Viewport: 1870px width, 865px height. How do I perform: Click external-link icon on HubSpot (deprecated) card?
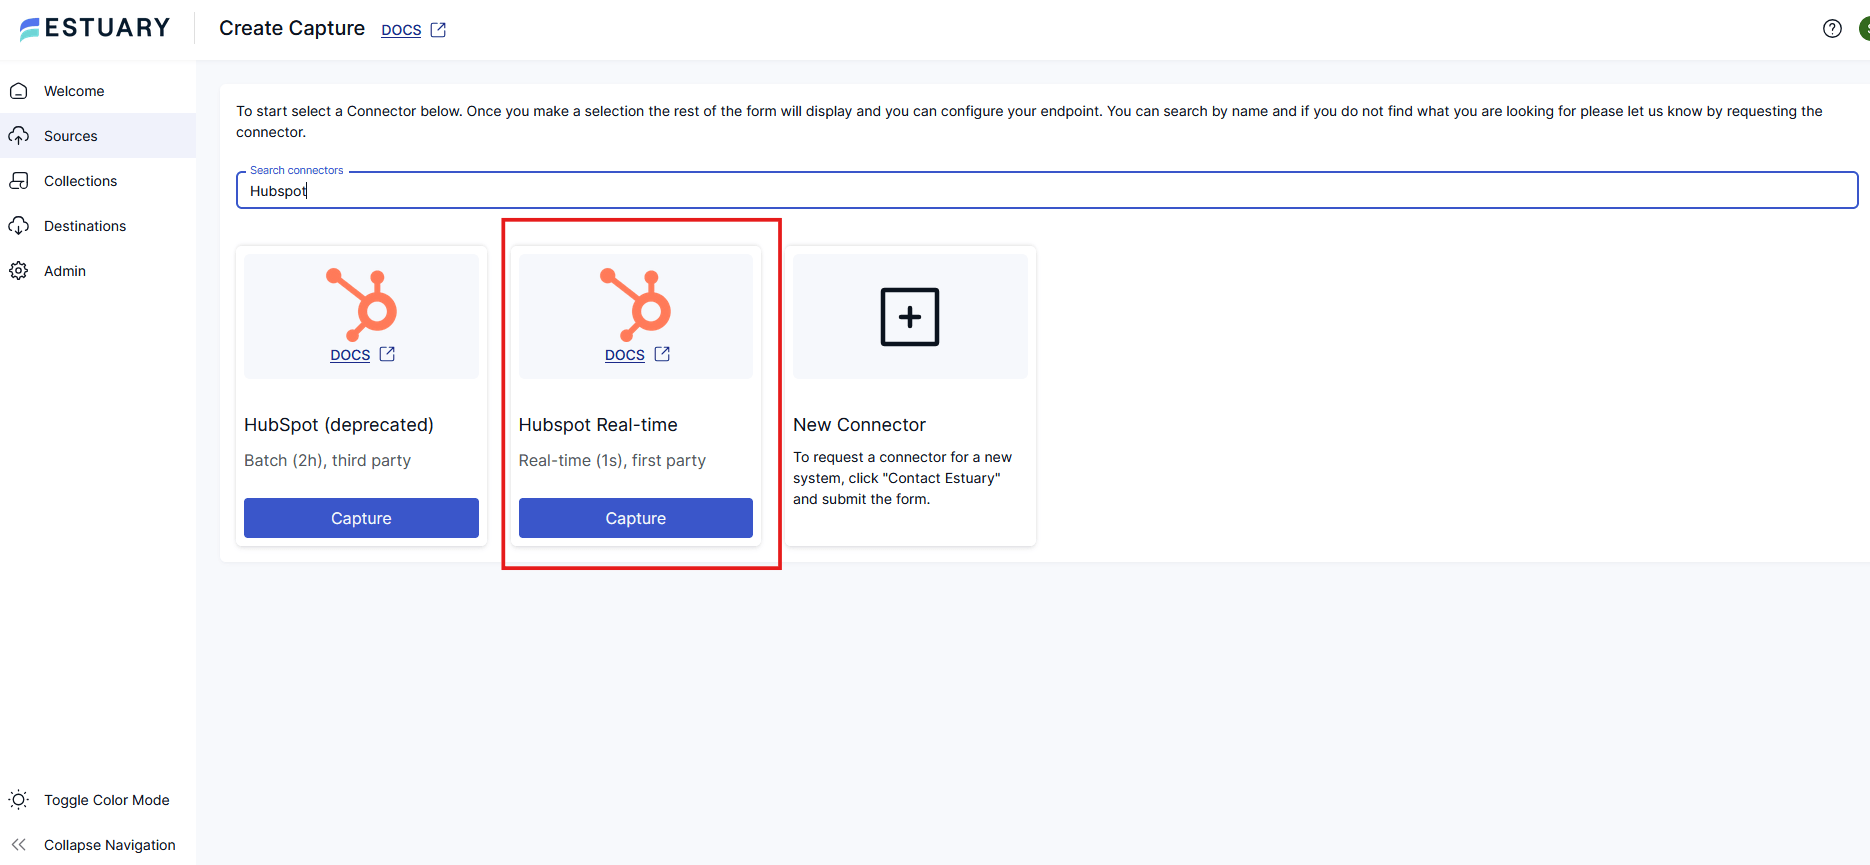point(387,354)
